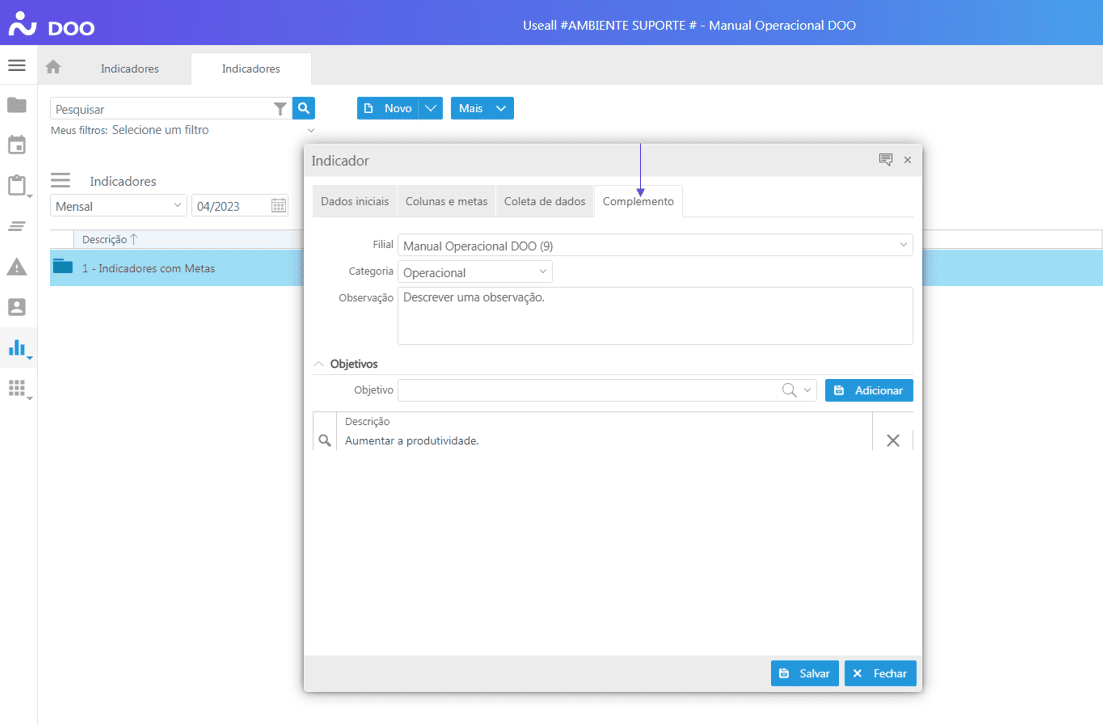Remove objective 'Aumentar a produtividade' with X
The width and height of the screenshot is (1103, 725).
point(892,440)
